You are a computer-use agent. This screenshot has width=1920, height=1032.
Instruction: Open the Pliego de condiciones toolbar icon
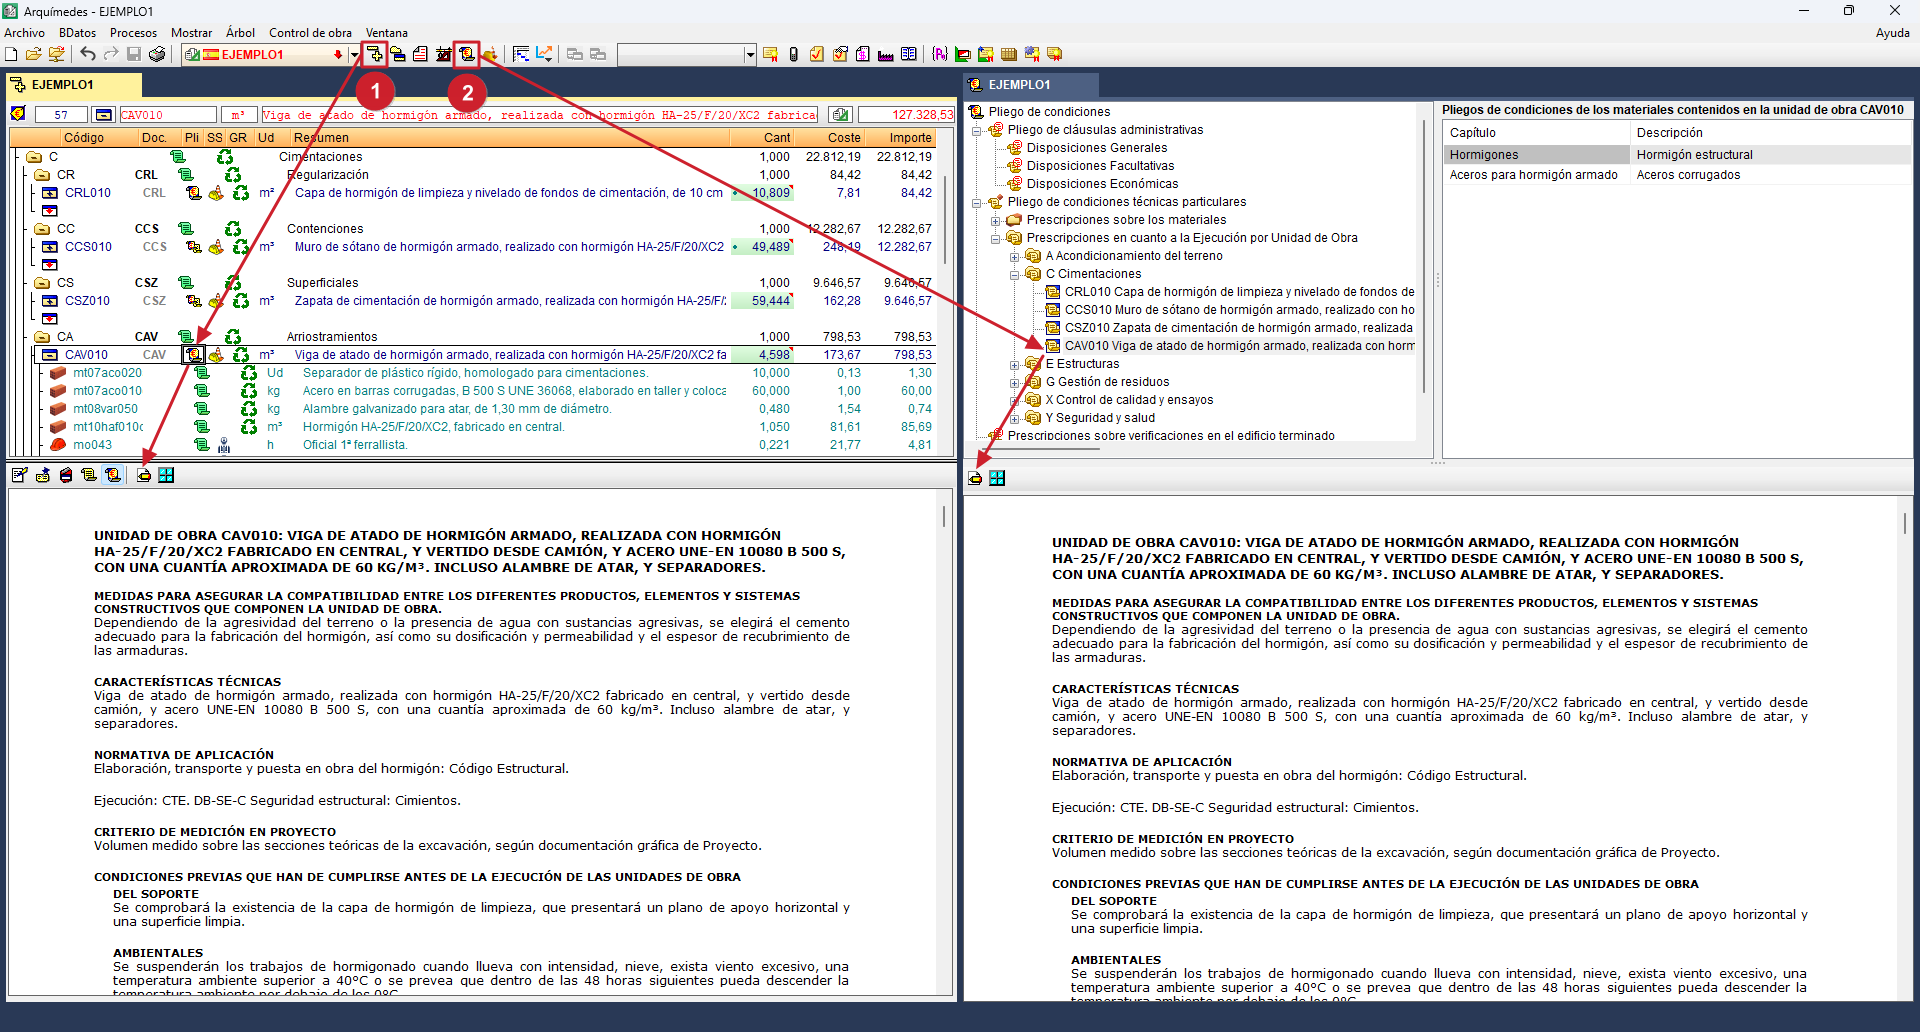(467, 54)
